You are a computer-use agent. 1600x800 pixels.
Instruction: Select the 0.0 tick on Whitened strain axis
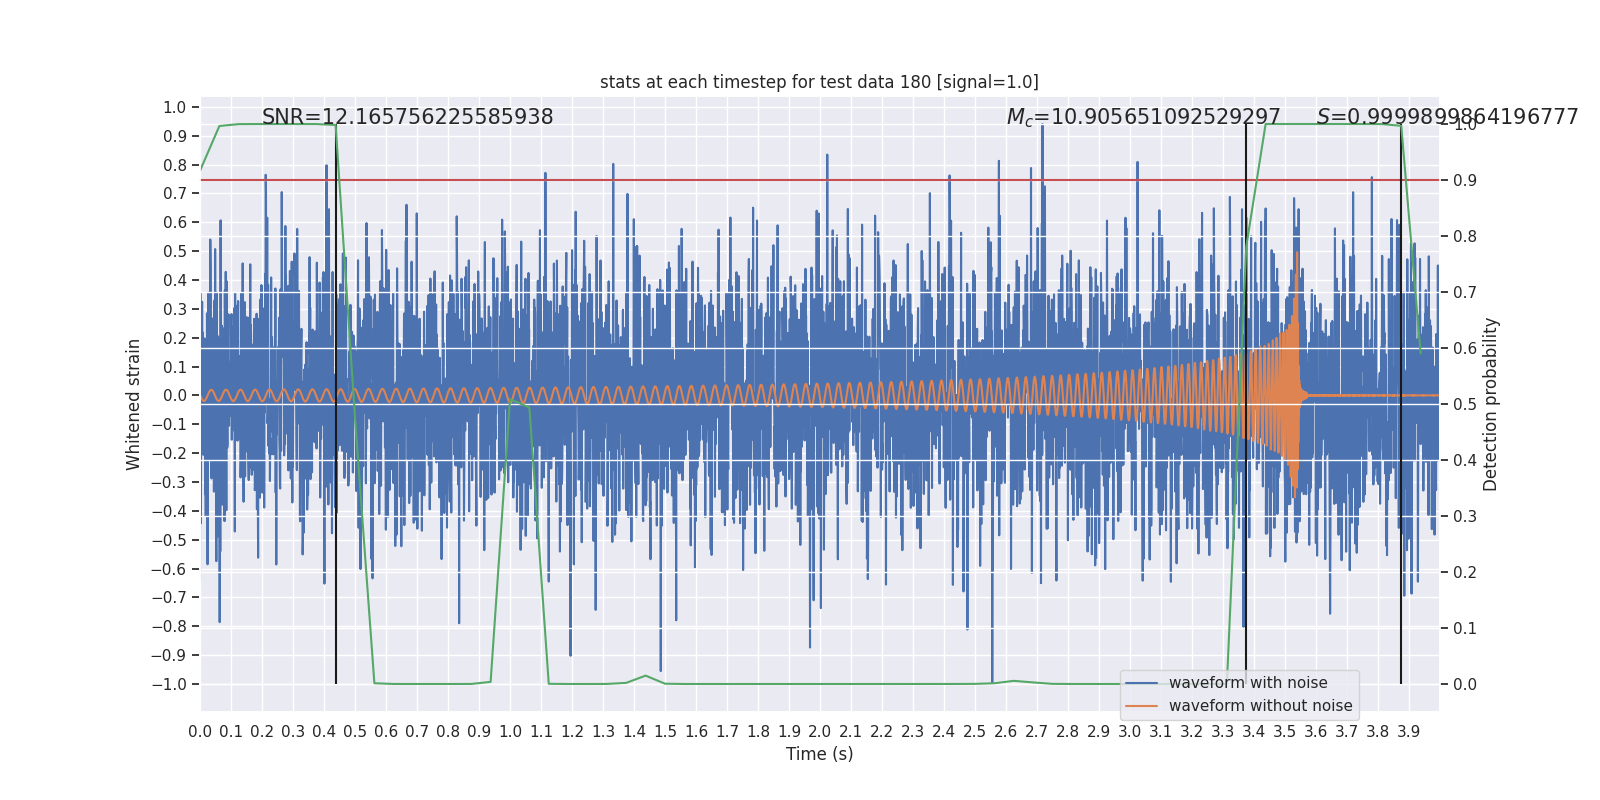point(175,396)
